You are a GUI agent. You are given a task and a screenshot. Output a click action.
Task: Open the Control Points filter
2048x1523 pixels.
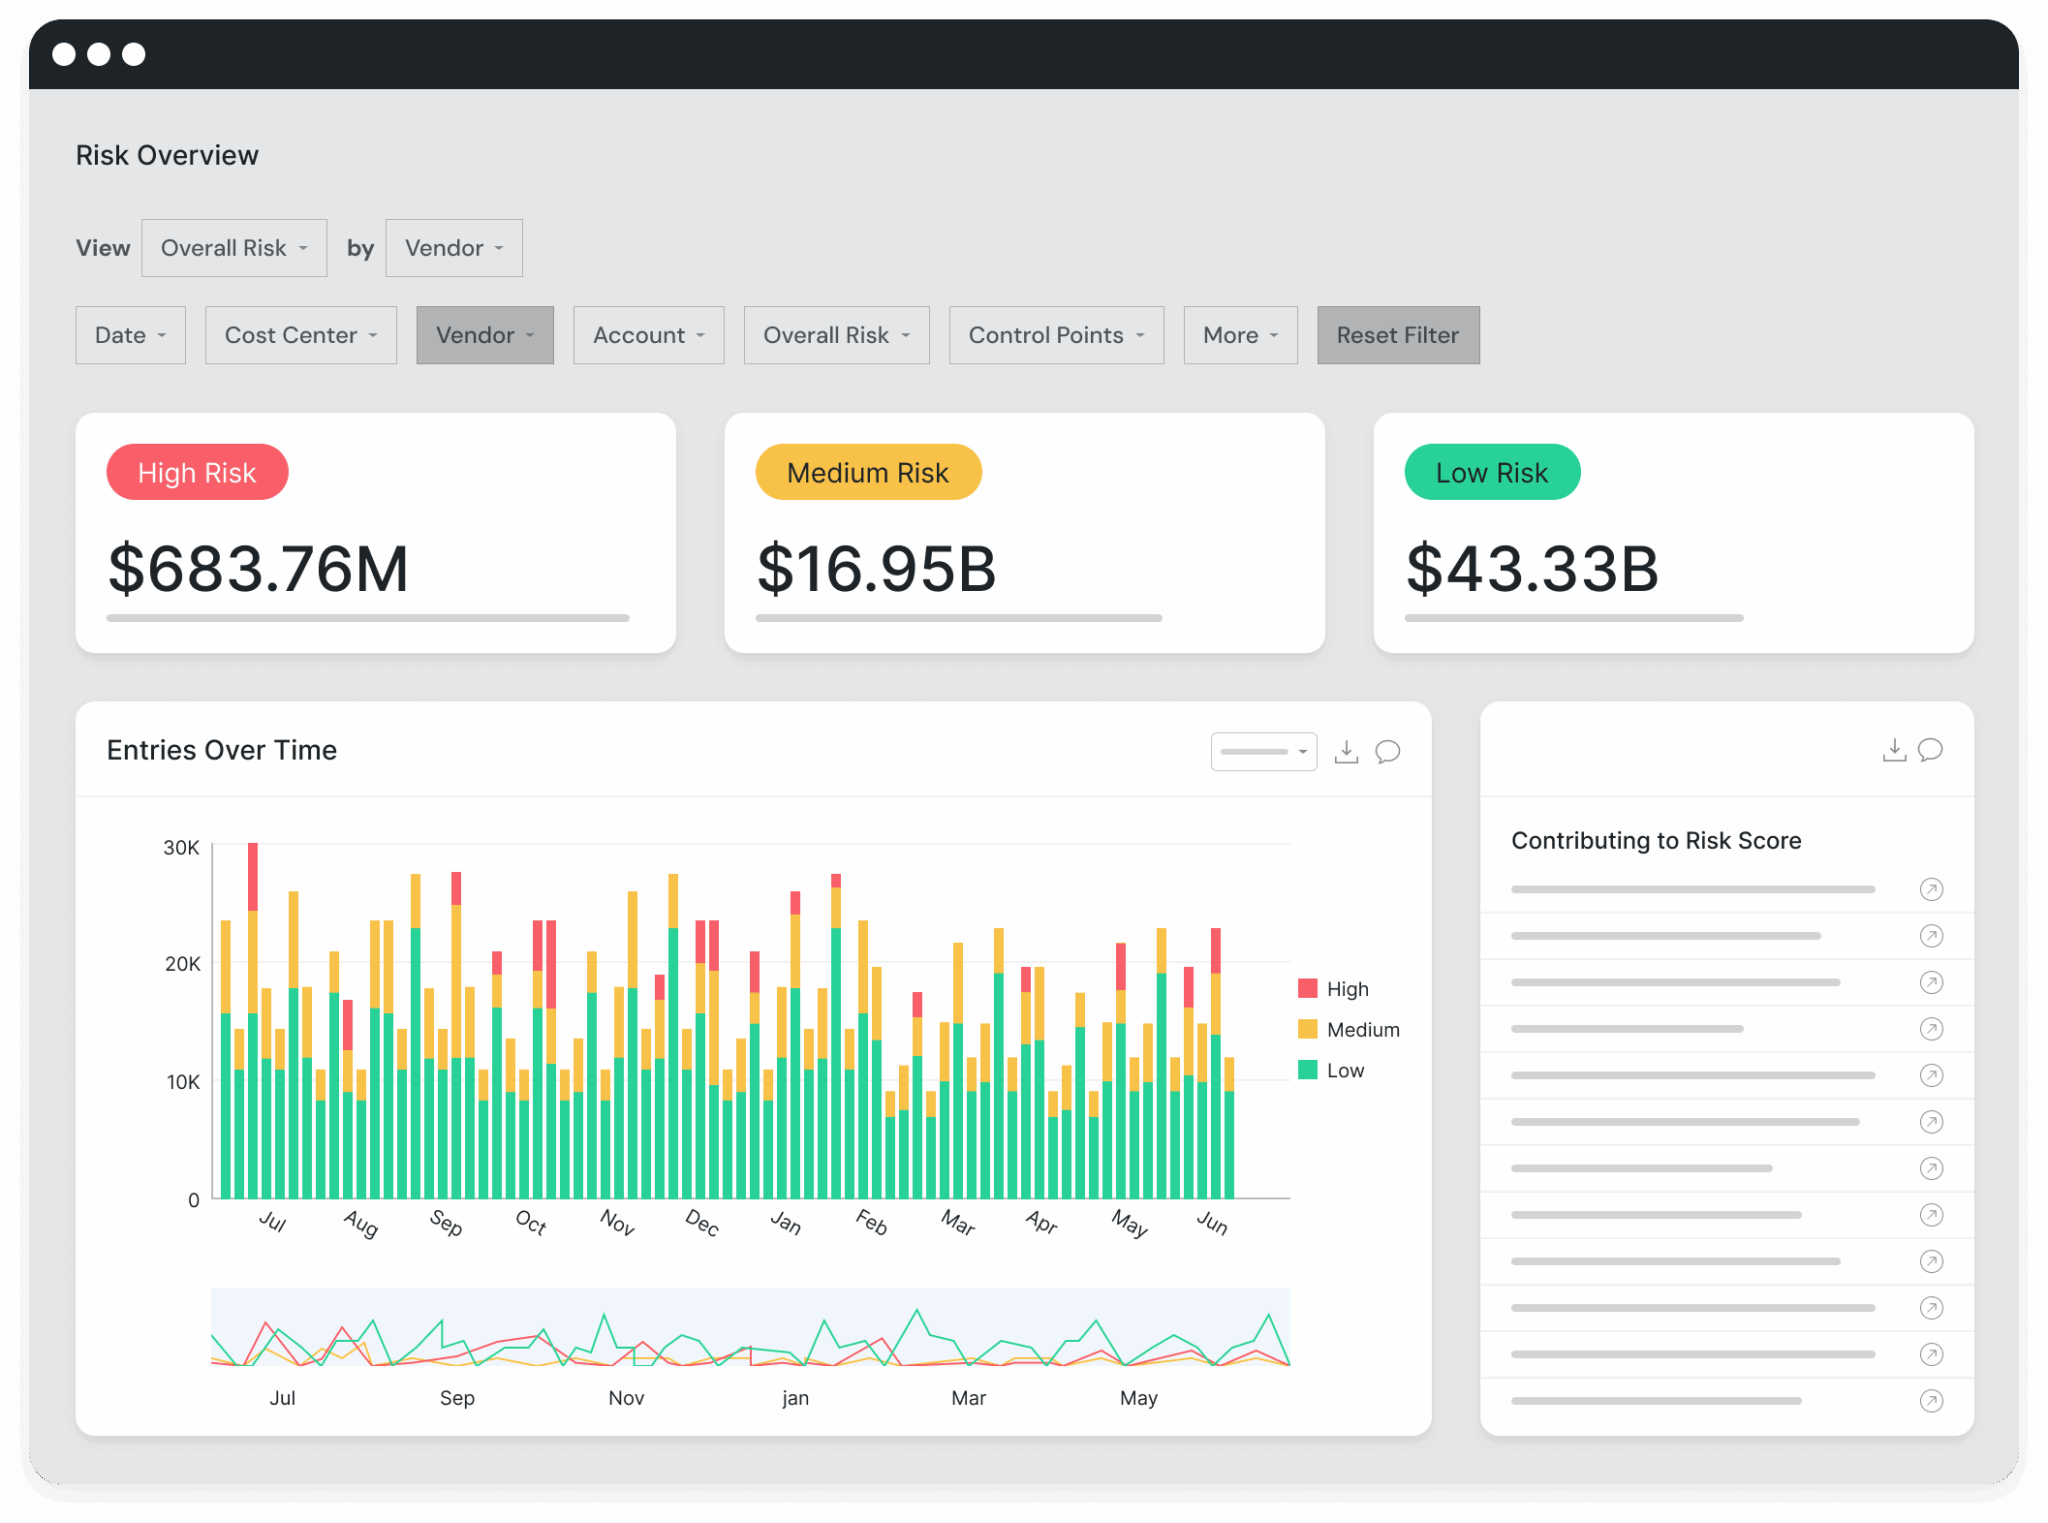(1055, 335)
